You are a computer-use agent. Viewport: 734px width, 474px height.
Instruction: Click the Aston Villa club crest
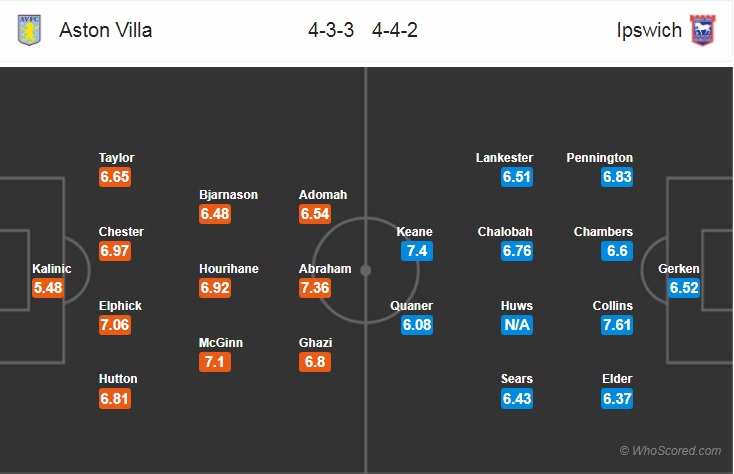[29, 30]
